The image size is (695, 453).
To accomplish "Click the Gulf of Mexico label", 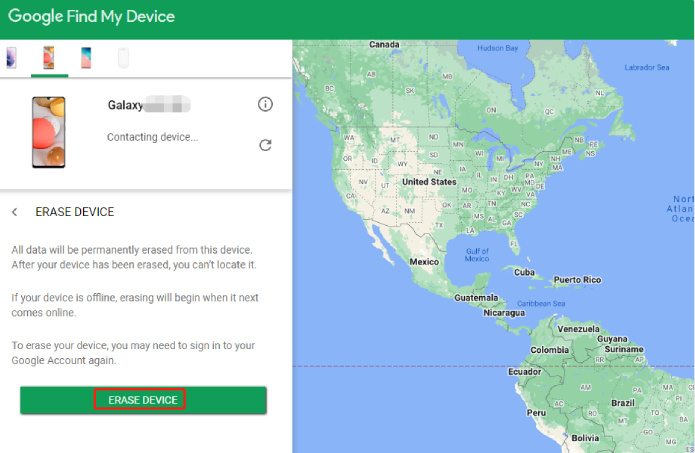I will [476, 254].
